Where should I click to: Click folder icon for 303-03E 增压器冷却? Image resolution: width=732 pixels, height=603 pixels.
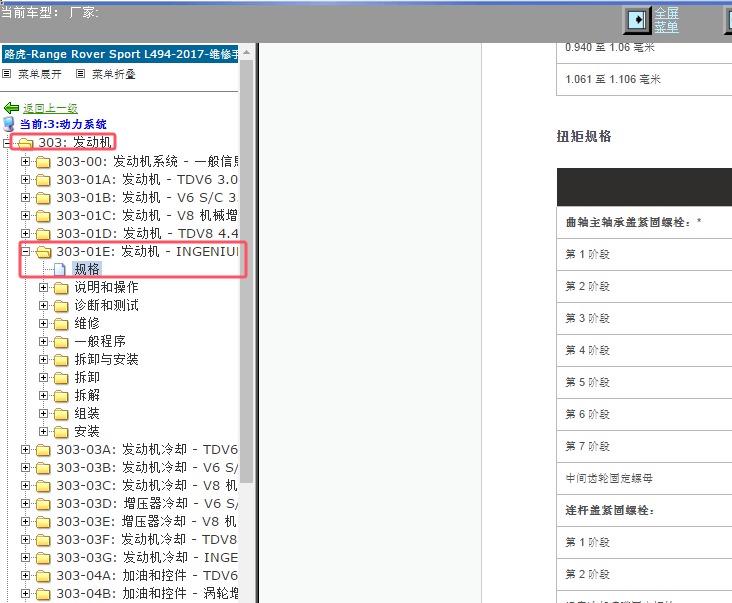pos(43,522)
